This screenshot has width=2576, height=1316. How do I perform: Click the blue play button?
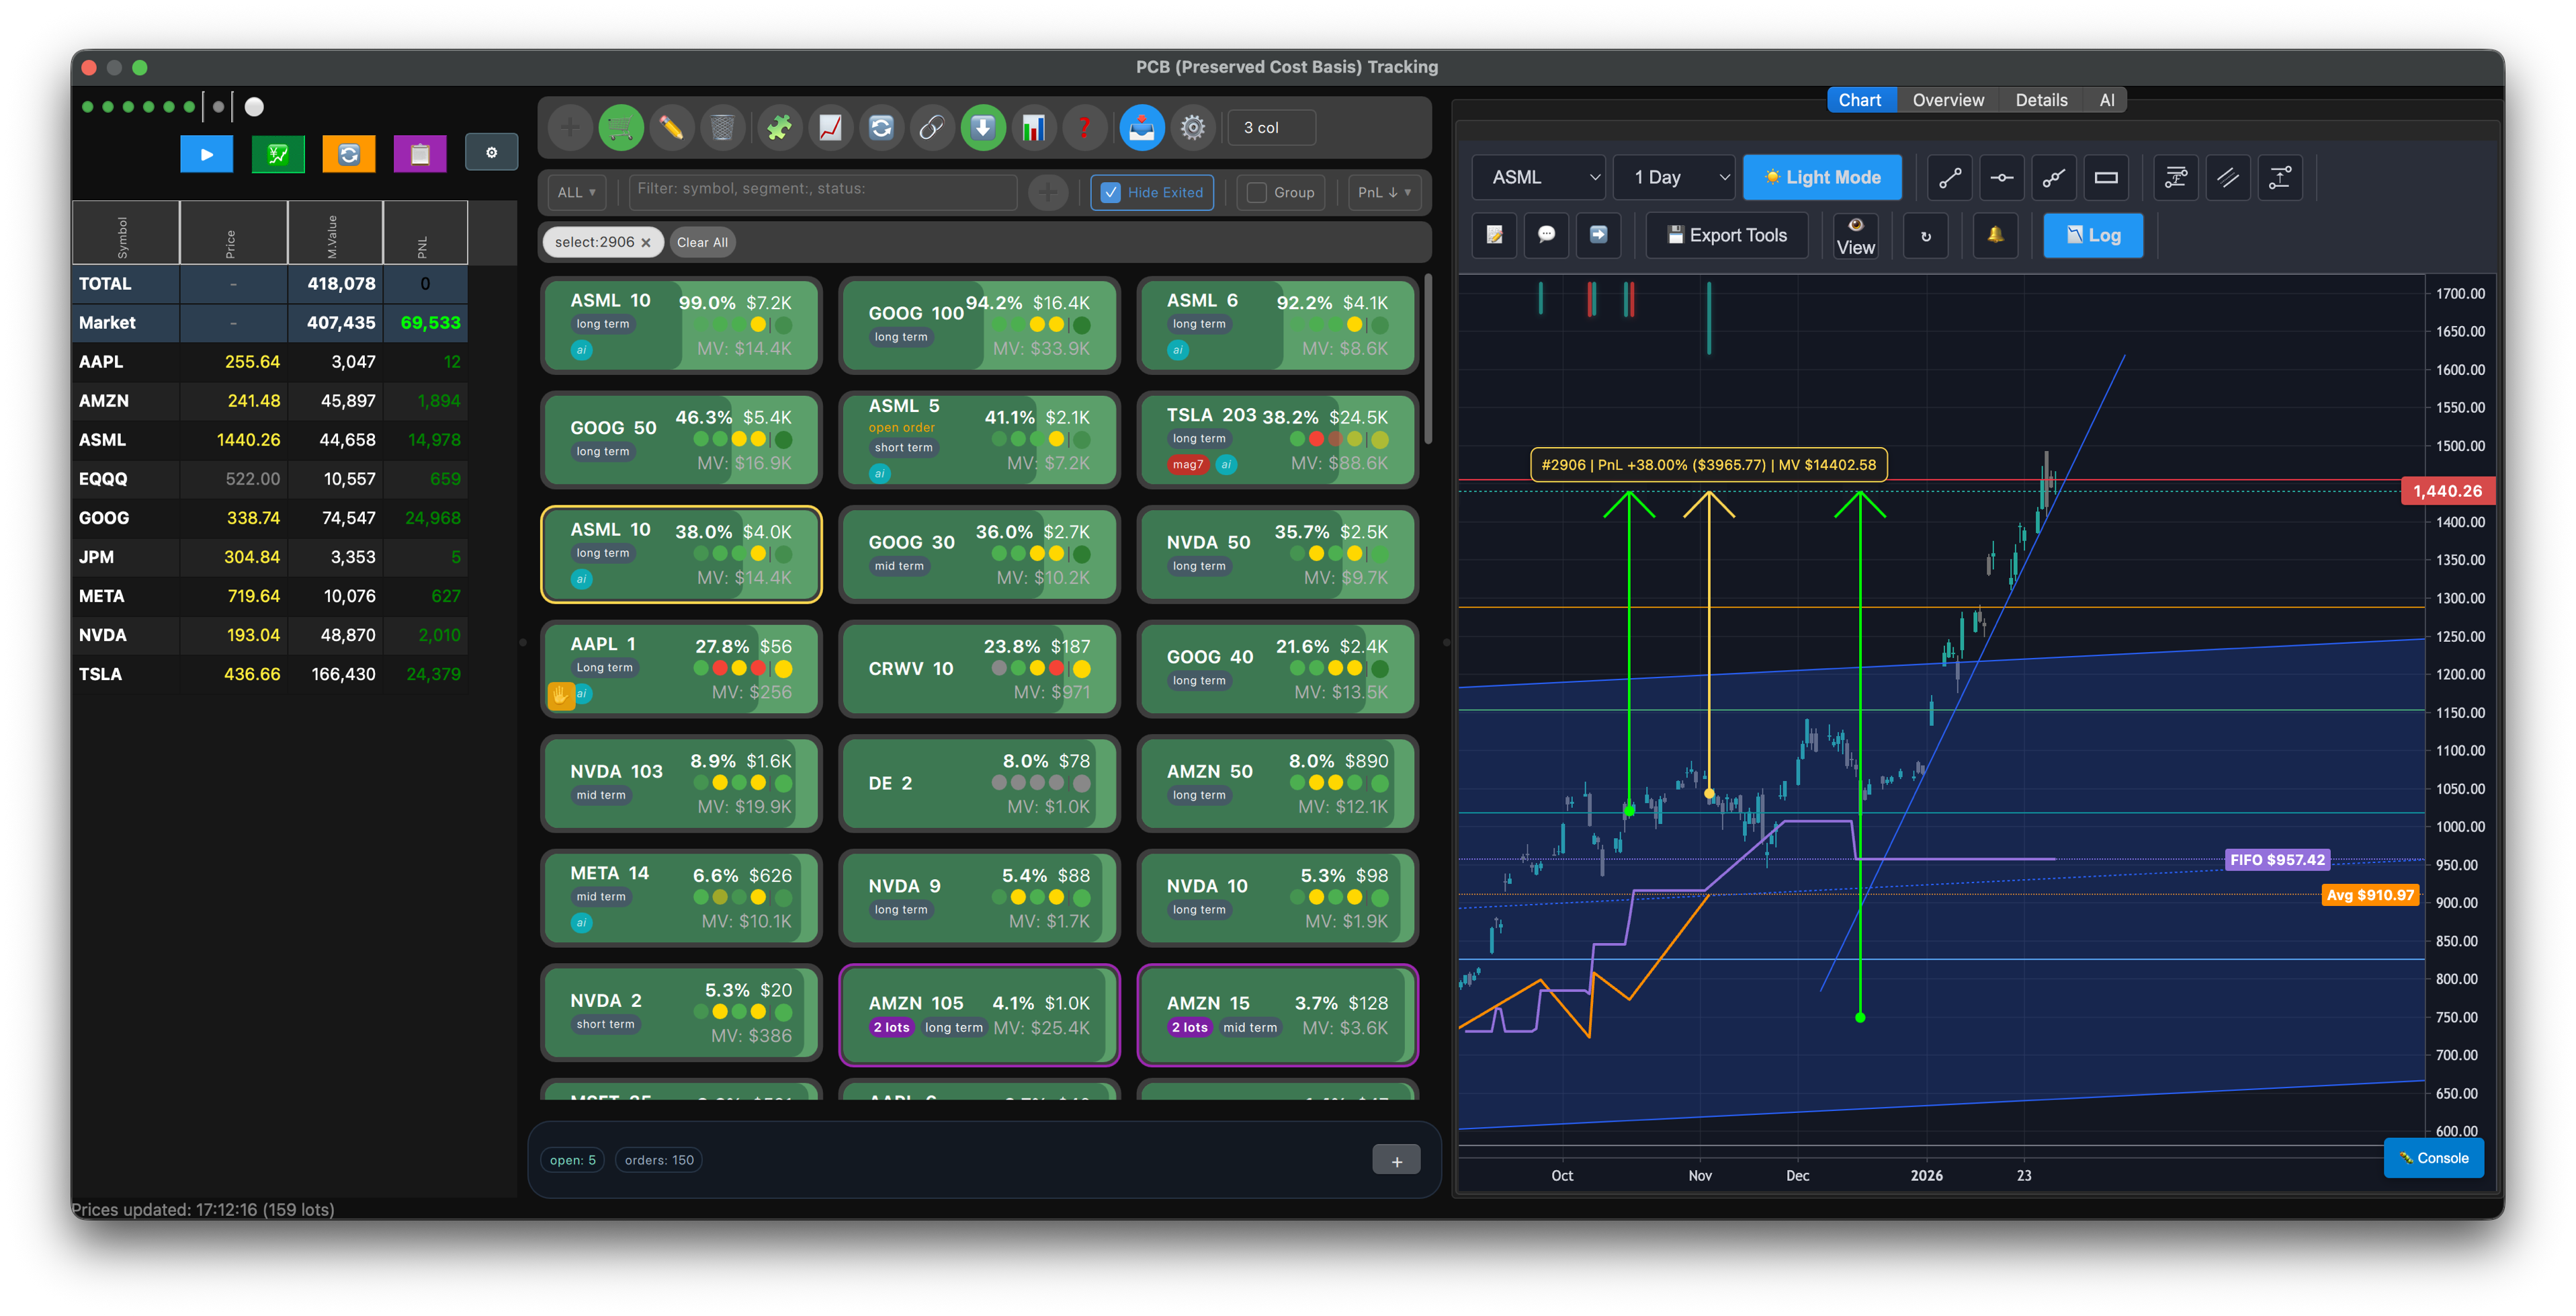[x=206, y=154]
